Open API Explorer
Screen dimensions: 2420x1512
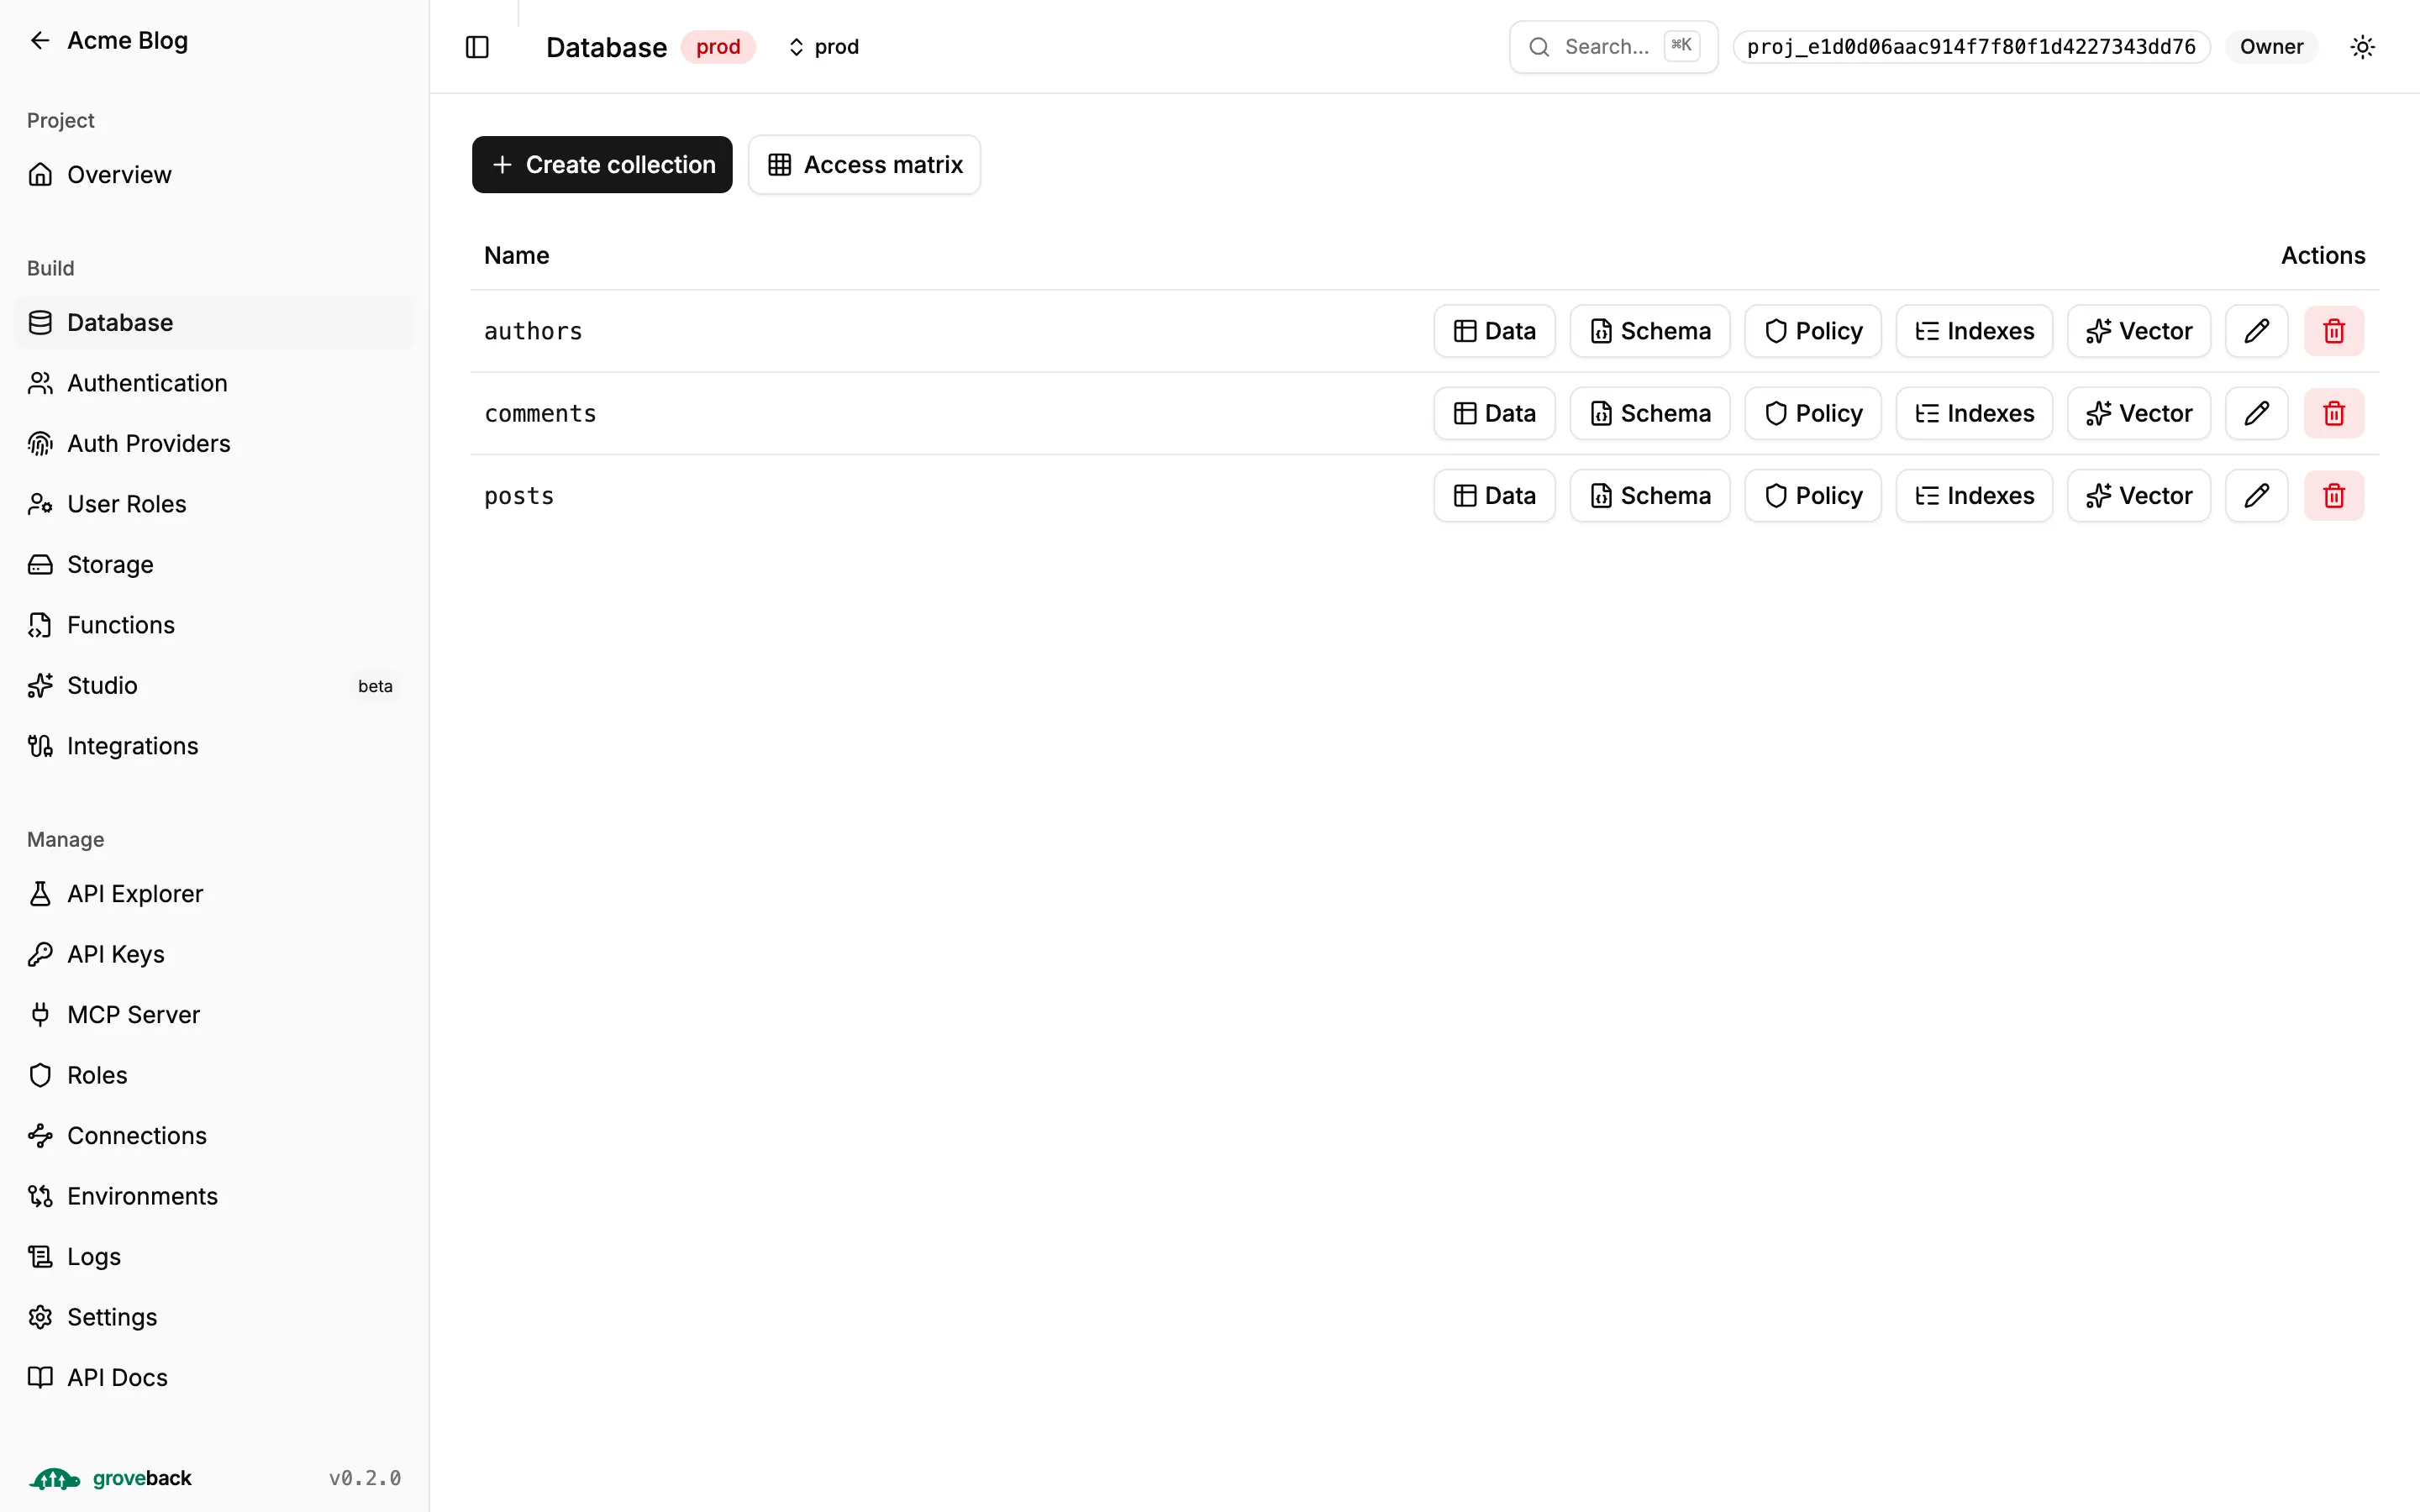(x=214, y=893)
